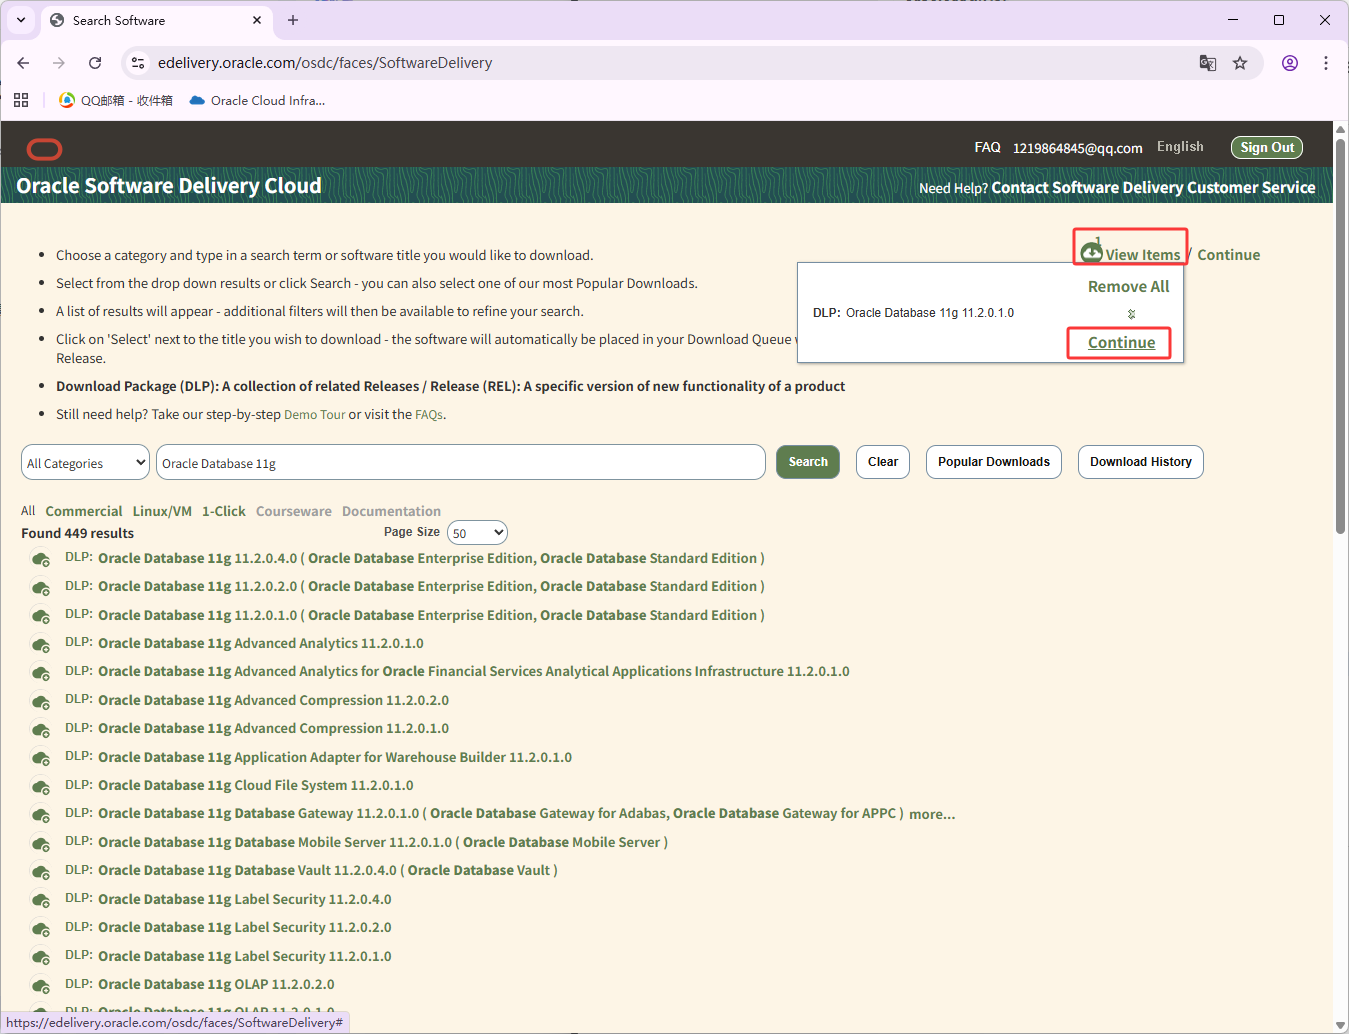Viewport: 1349px width, 1034px height.
Task: Select the Courseware filter tab
Action: pos(294,511)
